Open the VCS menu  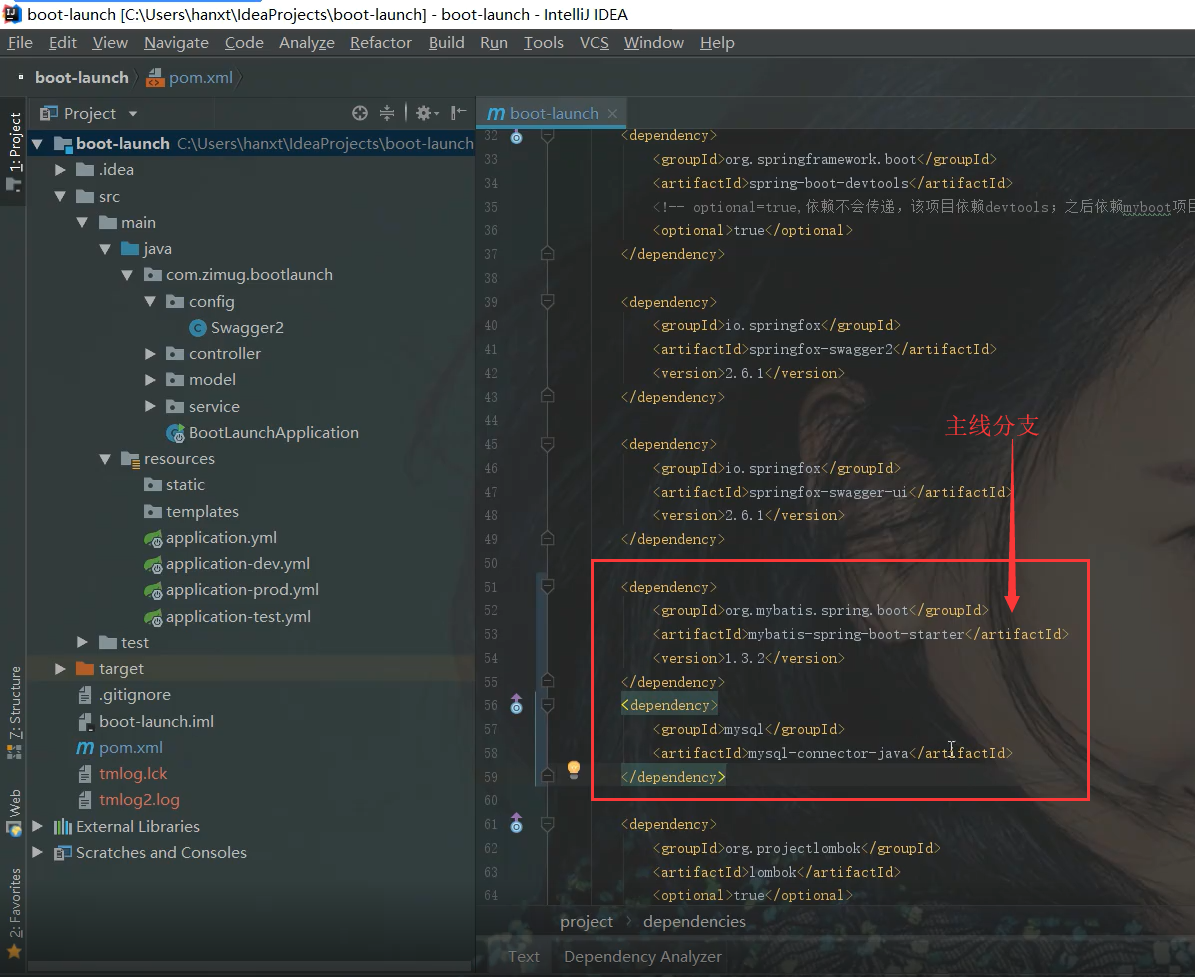pos(594,43)
